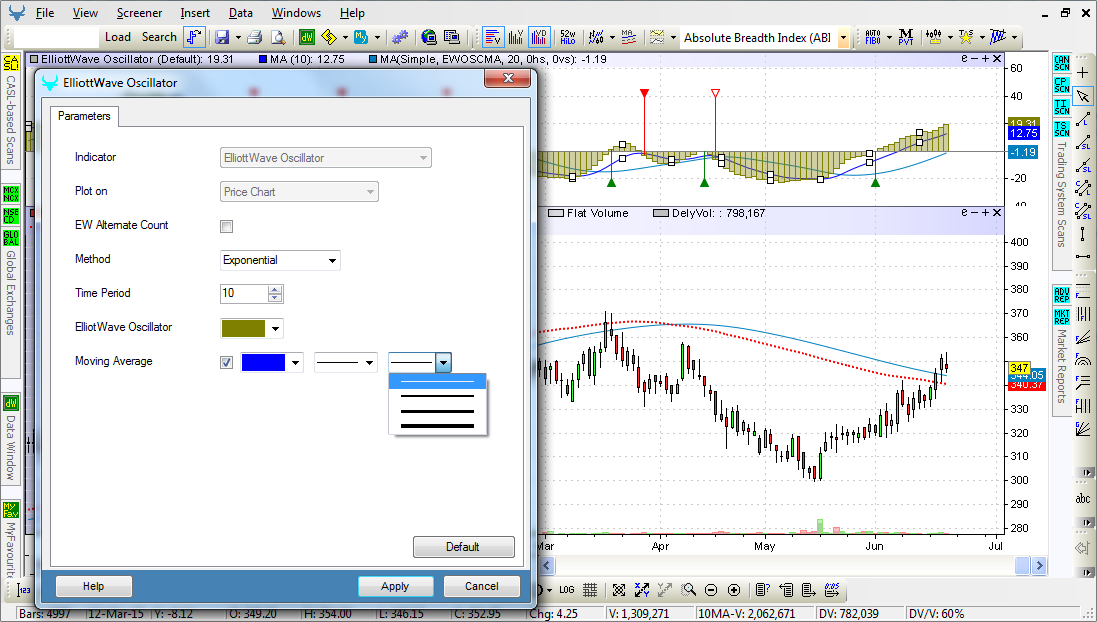Viewport: 1097px width, 622px height.
Task: Click the magnifier zoom area icon
Action: pos(688,590)
